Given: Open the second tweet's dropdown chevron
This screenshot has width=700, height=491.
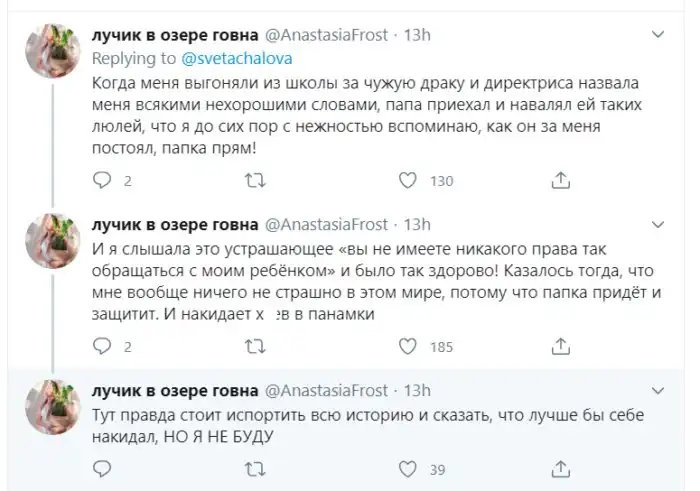Looking at the screenshot, I should (657, 222).
